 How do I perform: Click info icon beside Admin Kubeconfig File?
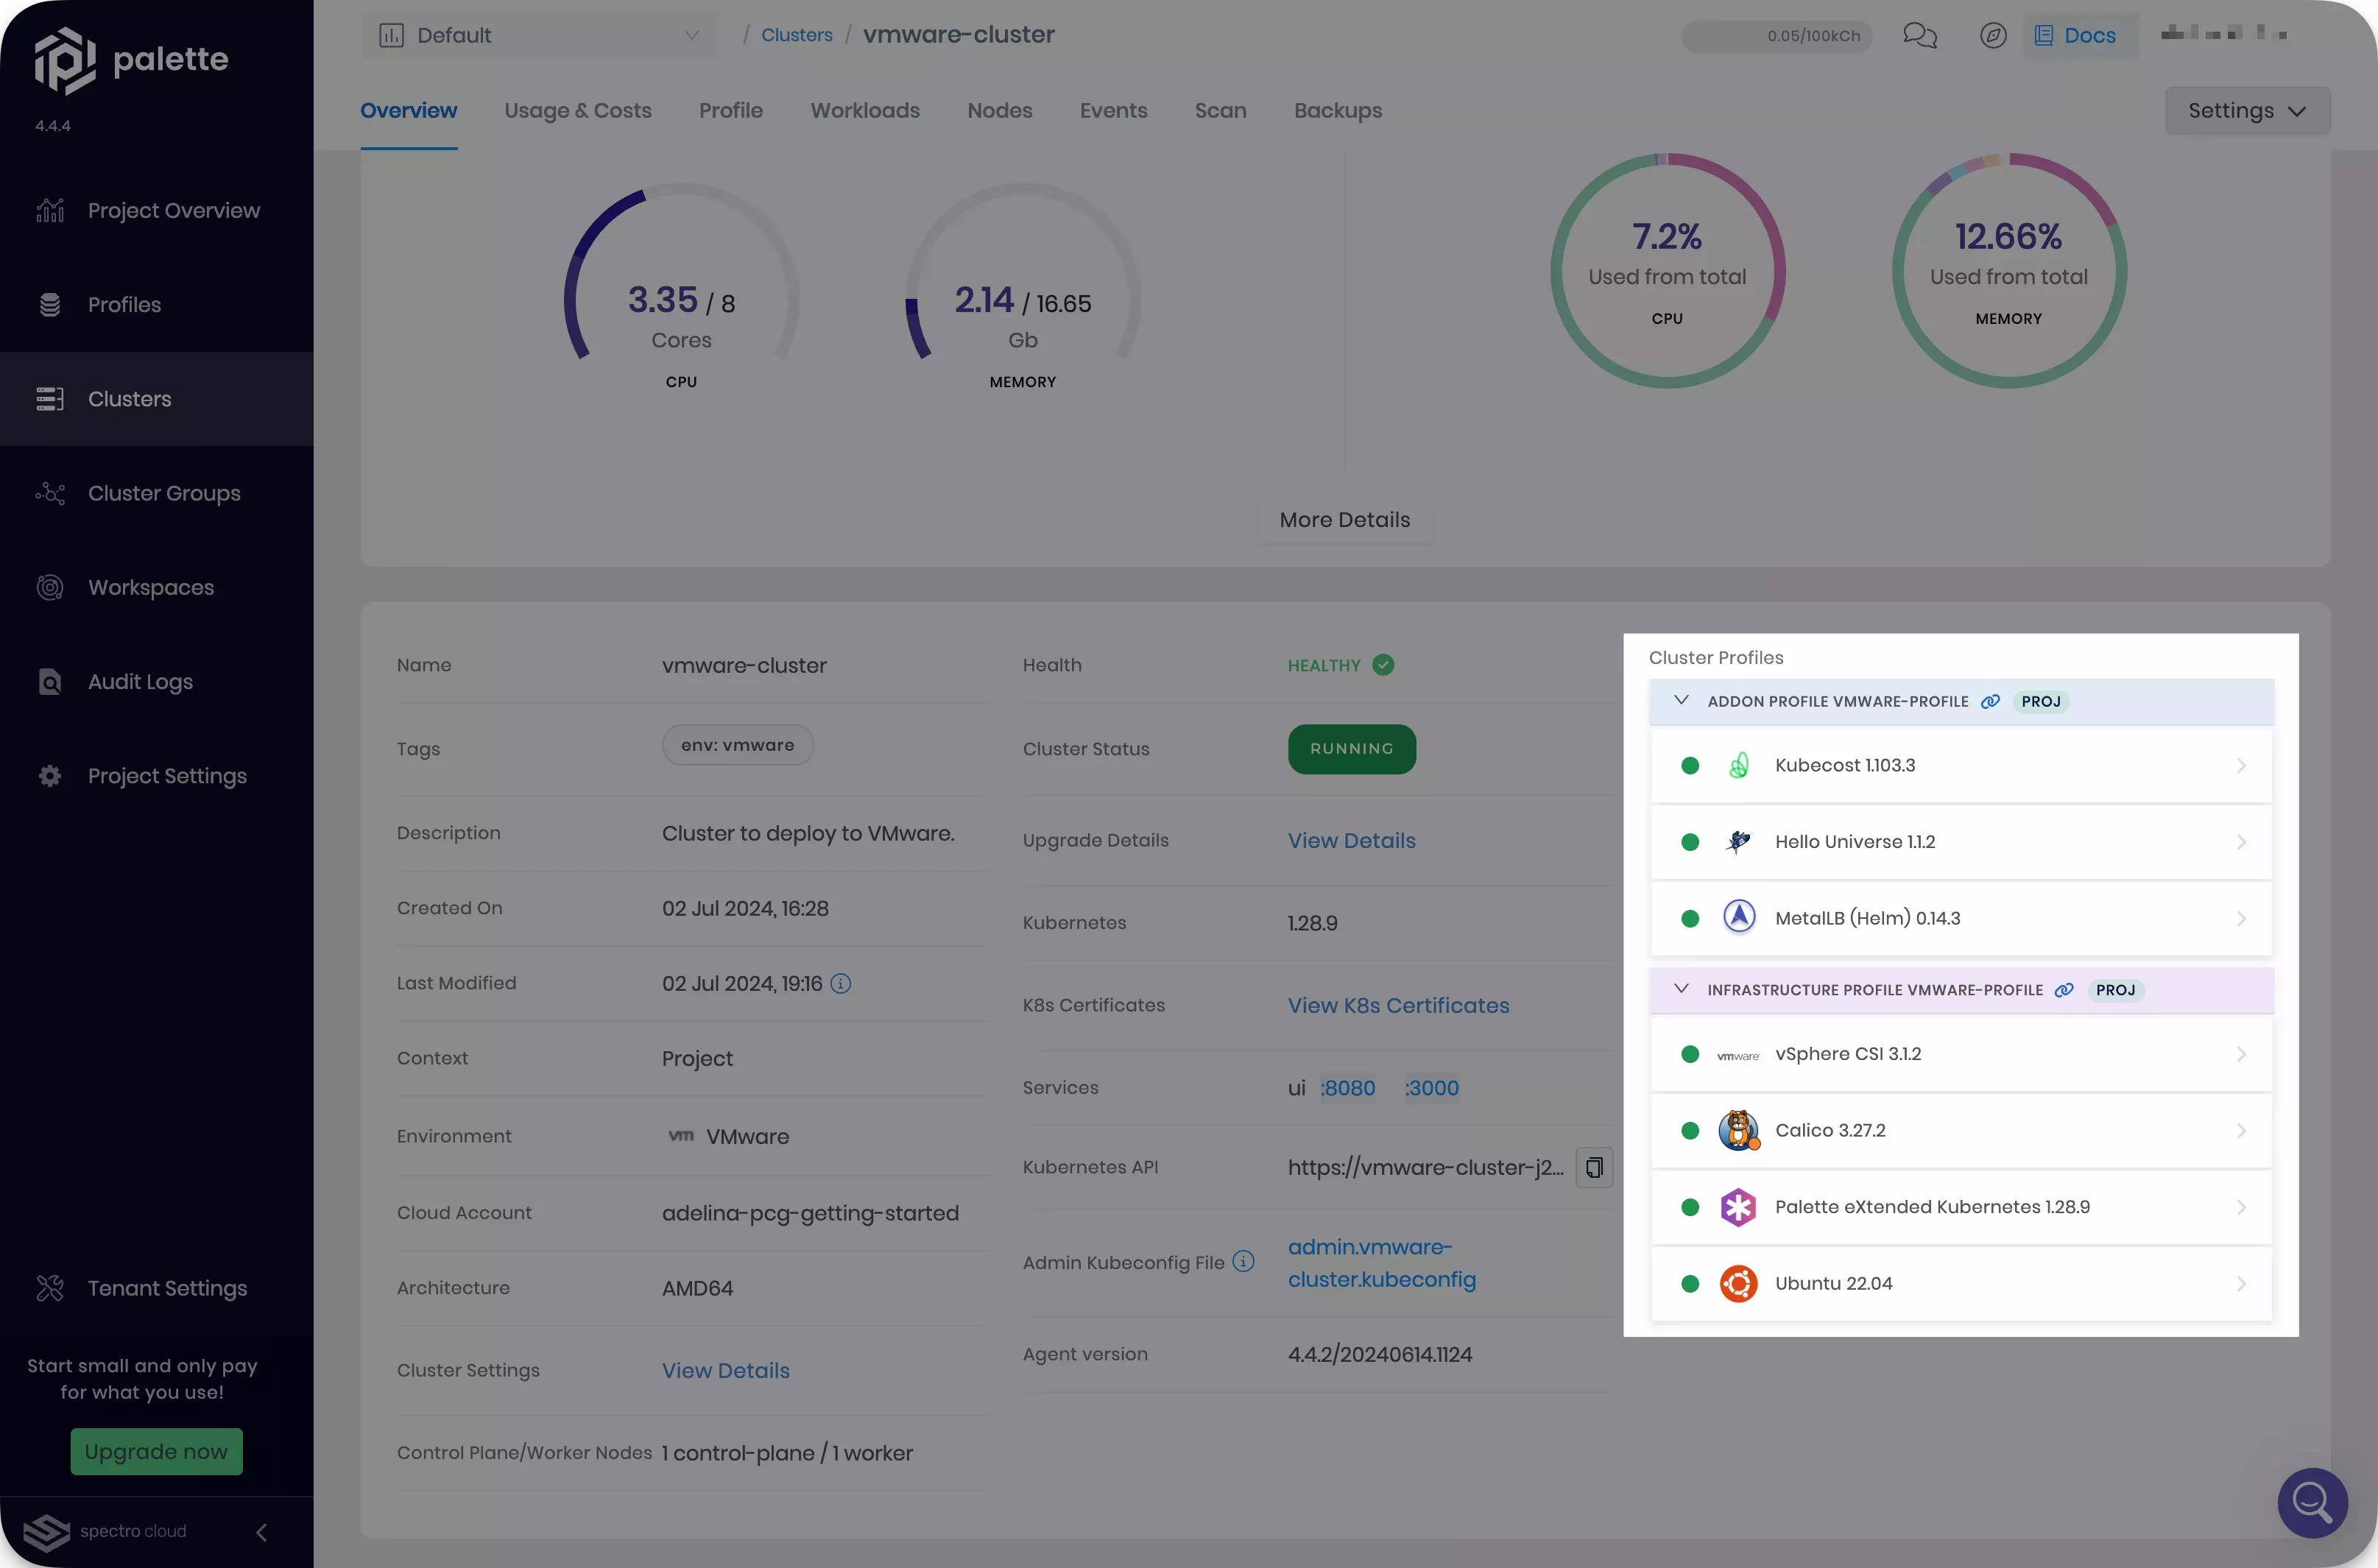[1243, 1262]
